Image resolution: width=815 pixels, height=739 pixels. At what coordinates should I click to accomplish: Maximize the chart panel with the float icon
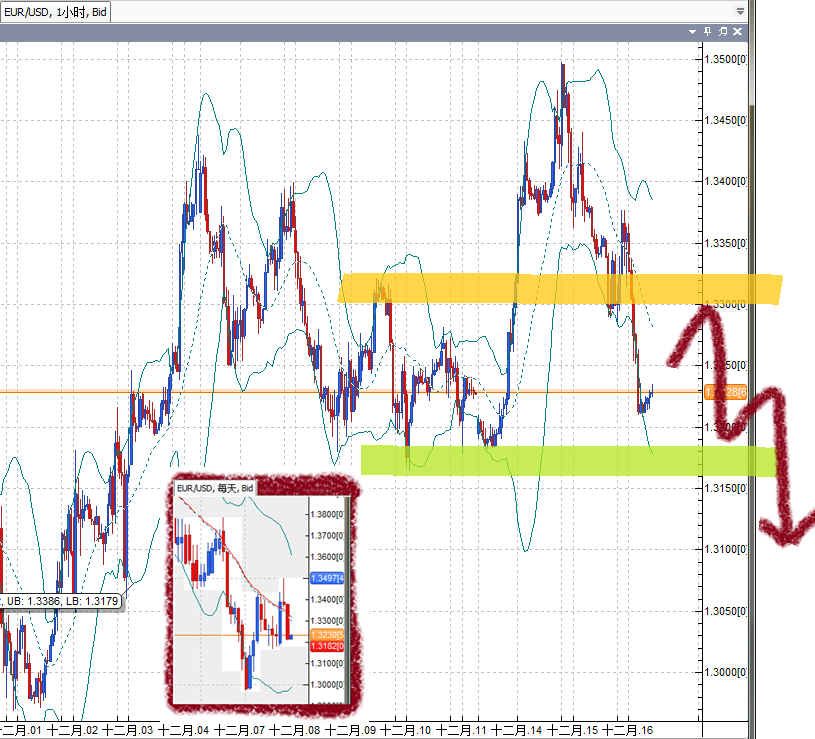[x=722, y=32]
